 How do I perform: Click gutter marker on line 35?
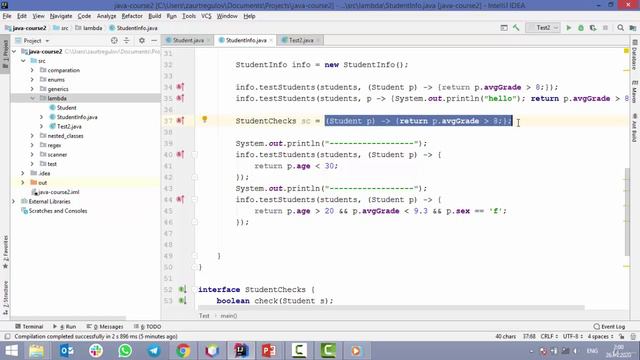[x=180, y=98]
